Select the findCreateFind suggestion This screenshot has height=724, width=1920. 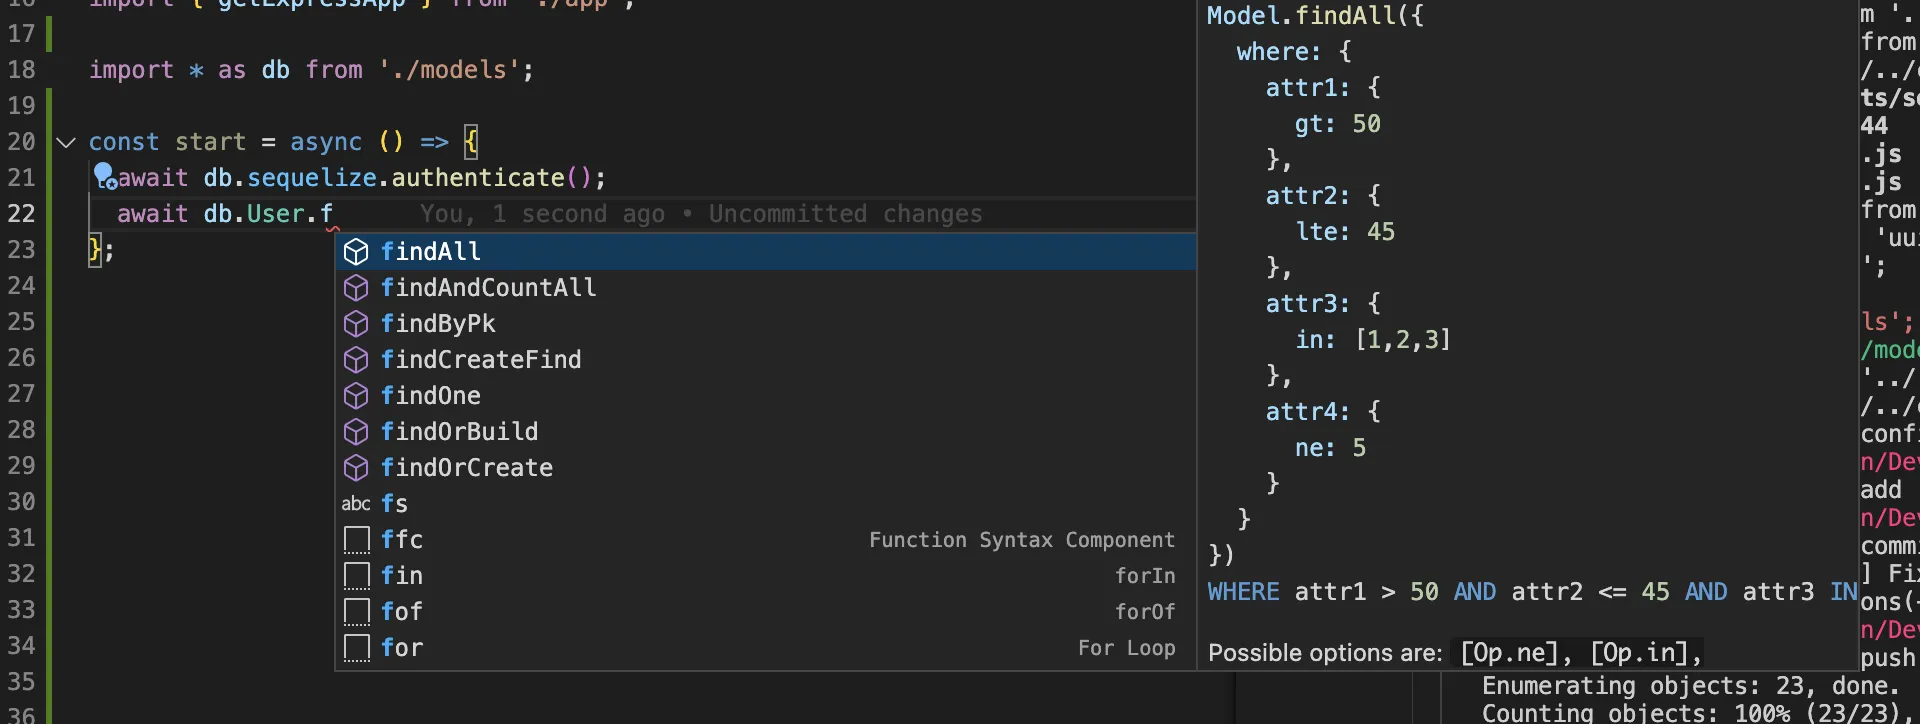click(x=480, y=360)
